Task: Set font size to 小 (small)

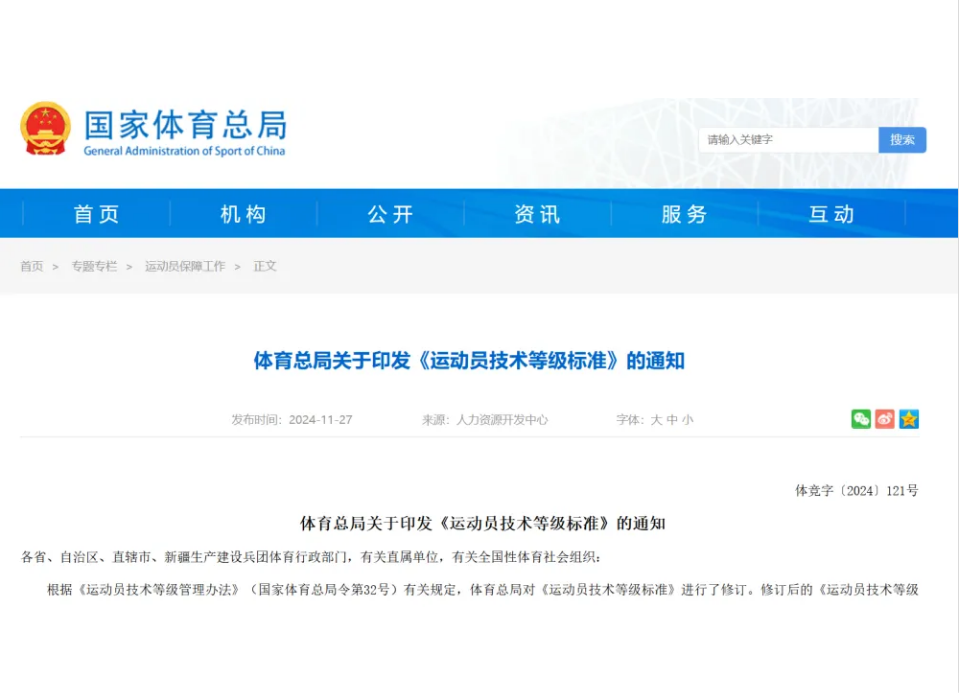Action: tap(687, 420)
